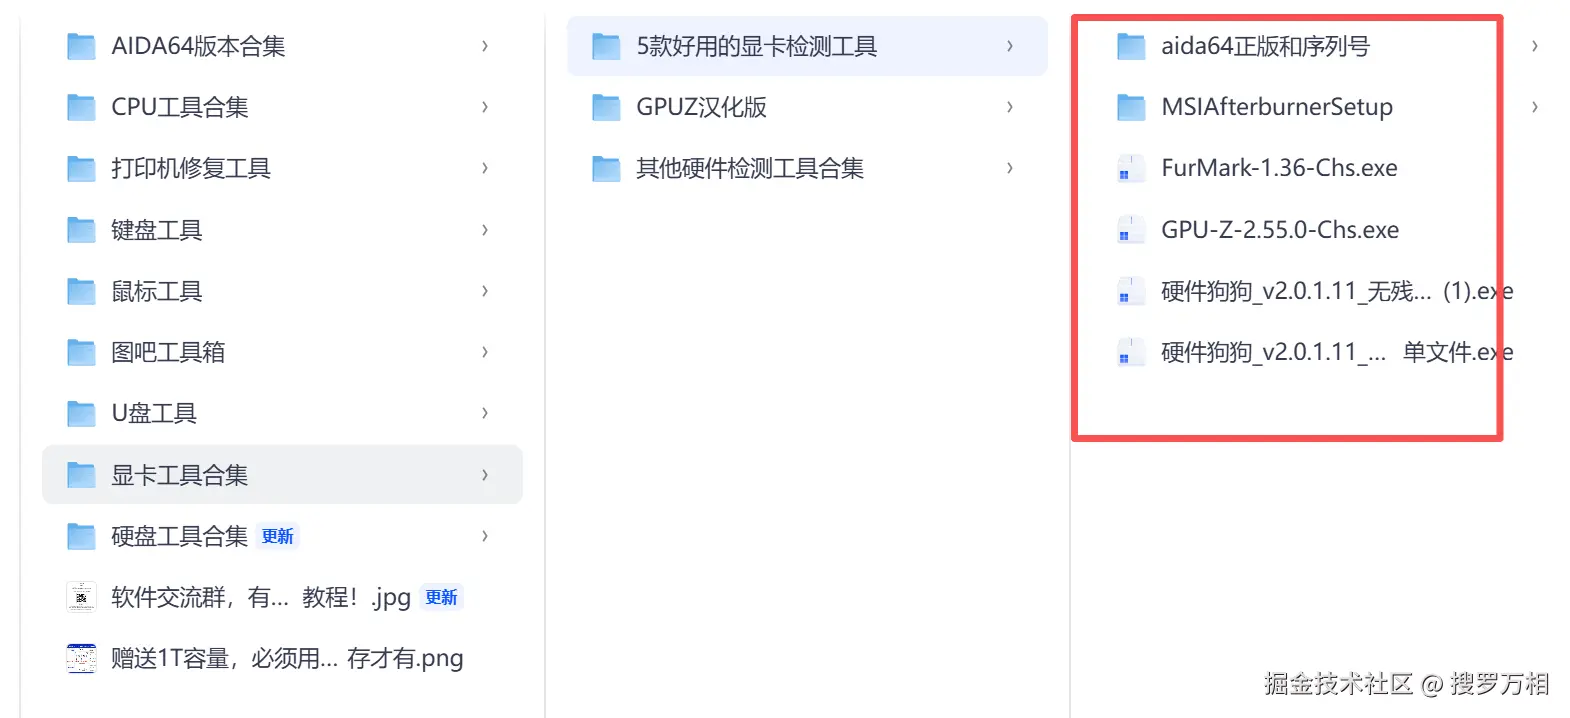Click the AIDA64版本合集 folder icon
The image size is (1570, 718).
(x=81, y=46)
